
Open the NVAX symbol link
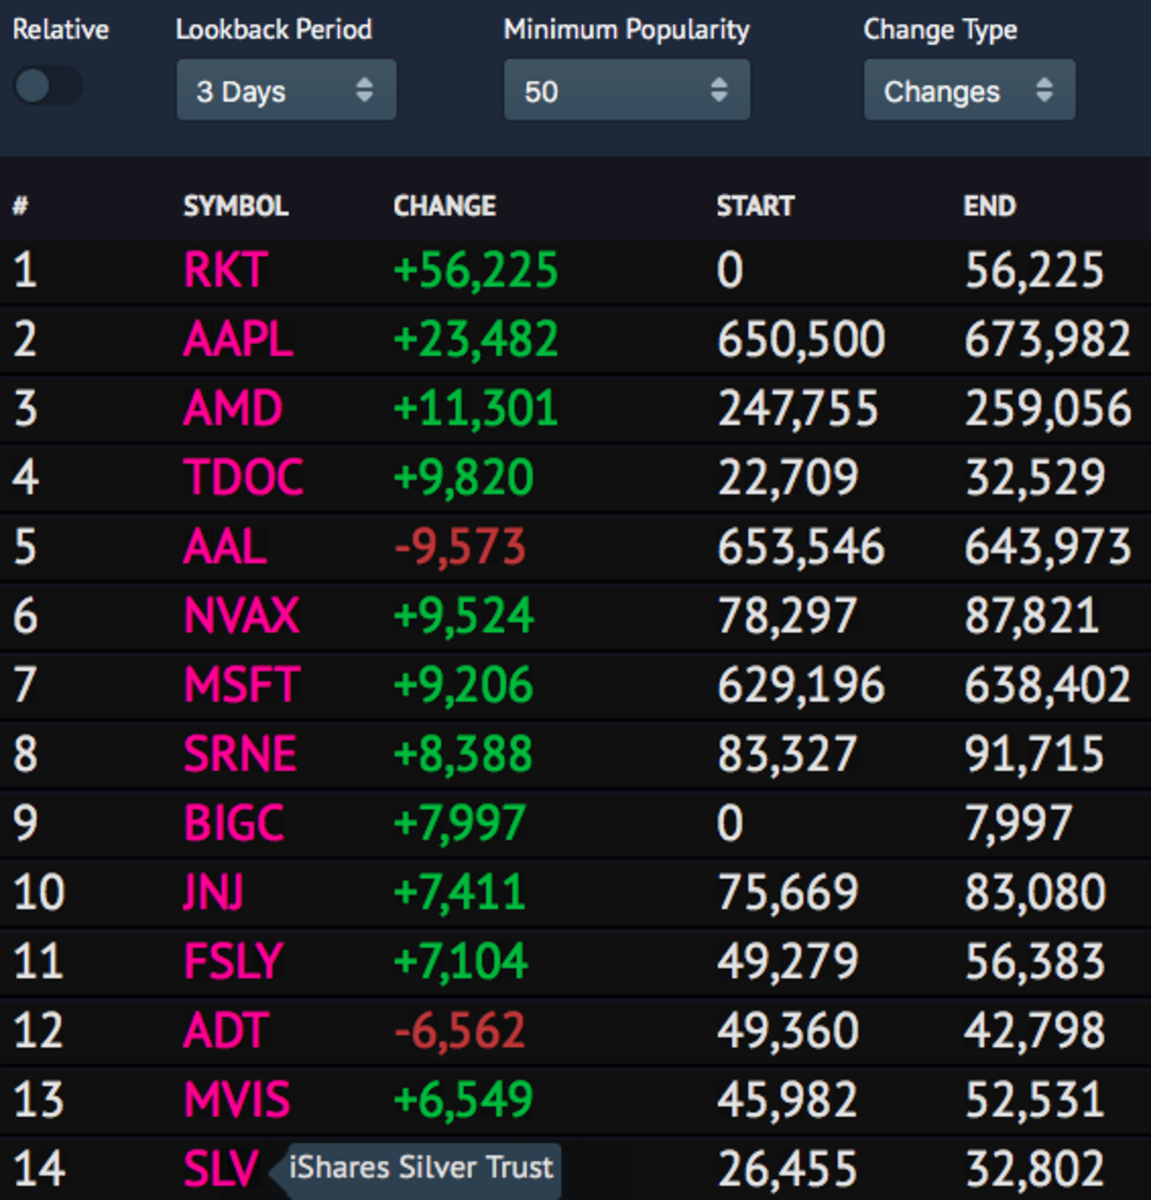click(241, 615)
